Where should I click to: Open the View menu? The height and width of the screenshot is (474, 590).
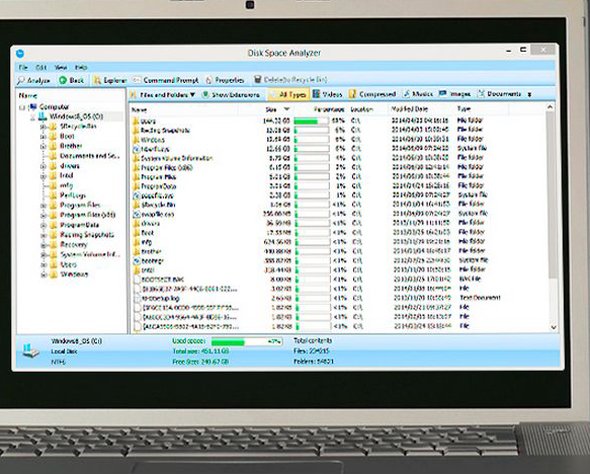point(61,67)
